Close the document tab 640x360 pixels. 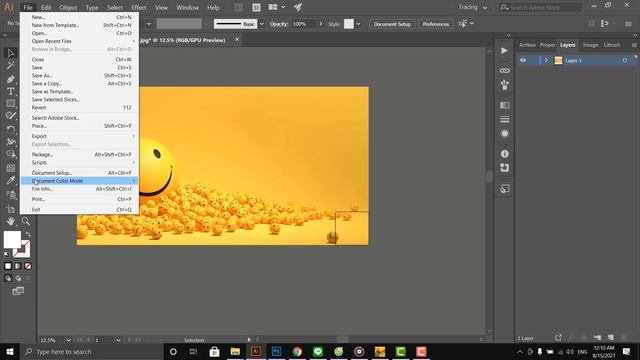[237, 40]
